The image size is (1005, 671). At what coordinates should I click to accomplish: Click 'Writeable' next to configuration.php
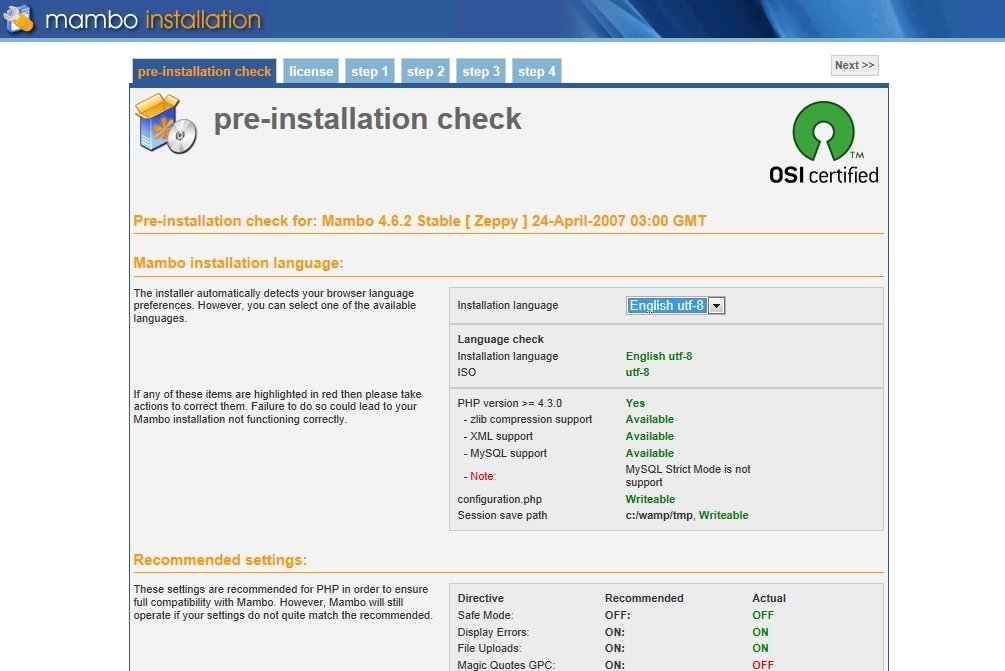tap(650, 499)
